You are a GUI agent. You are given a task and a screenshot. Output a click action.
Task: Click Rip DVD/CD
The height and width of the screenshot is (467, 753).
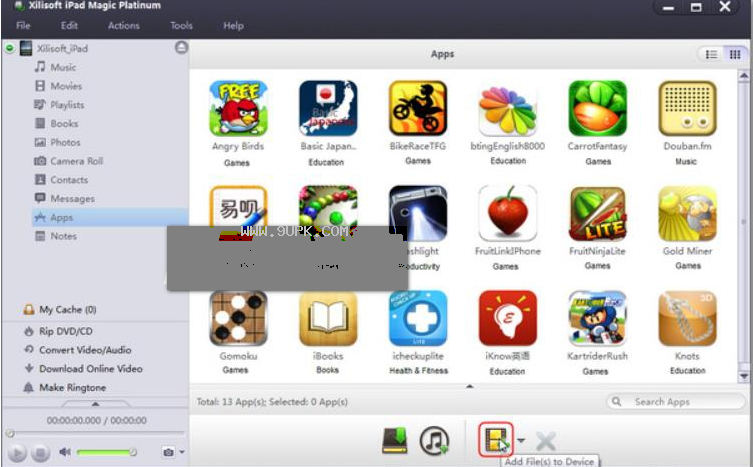click(65, 332)
